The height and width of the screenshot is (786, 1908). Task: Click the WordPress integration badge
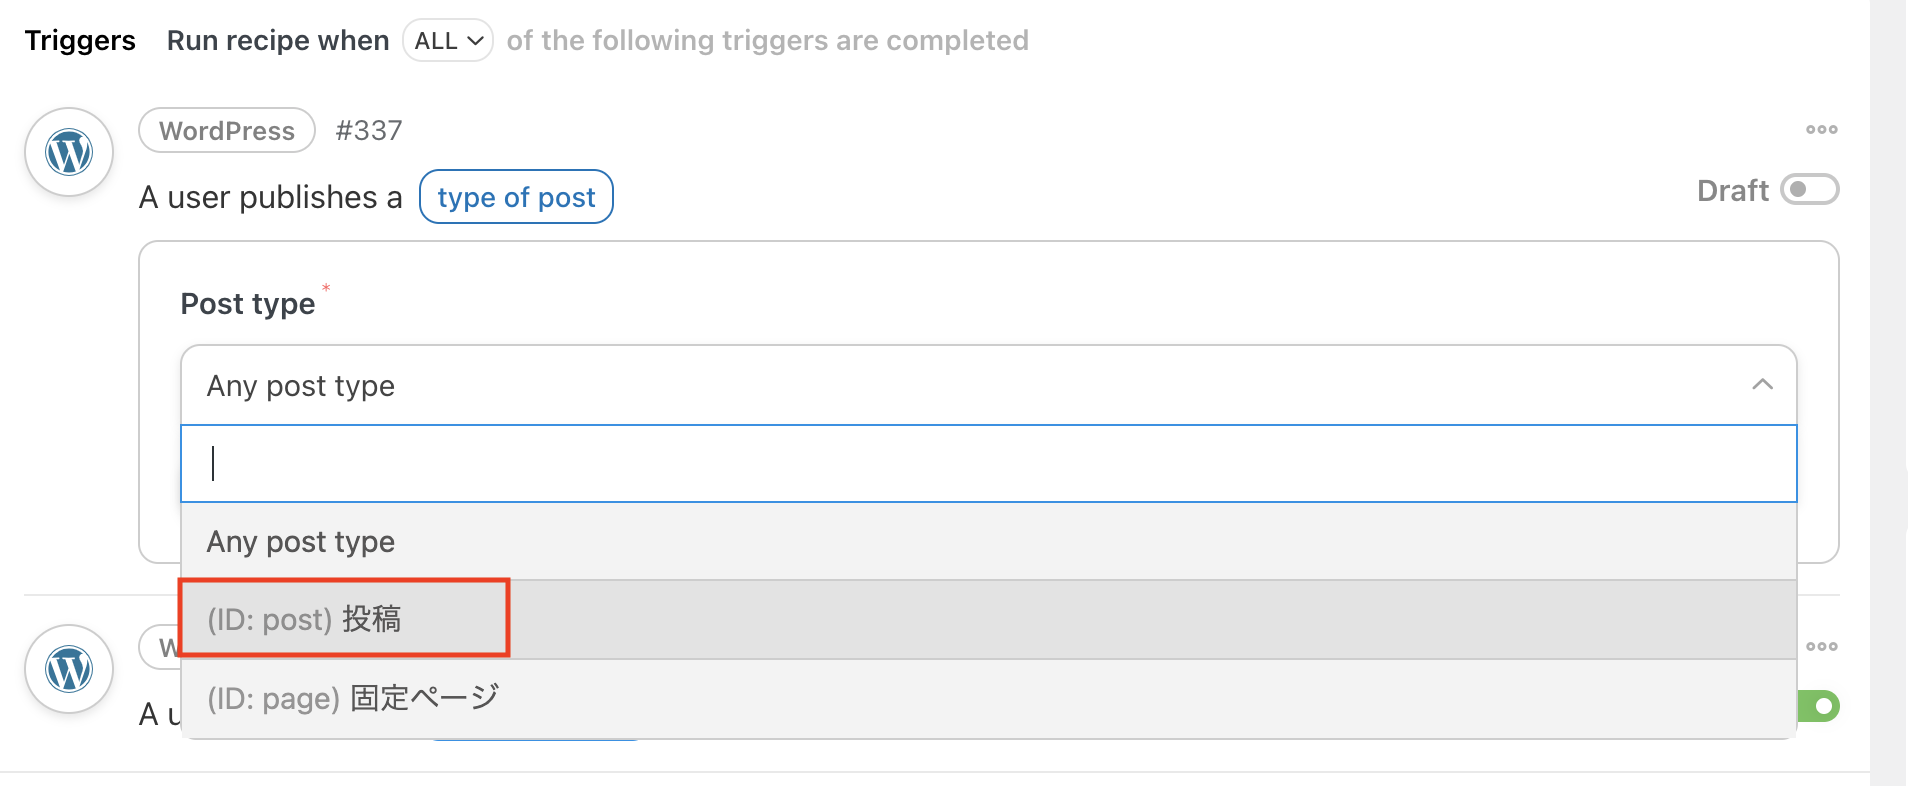pyautogui.click(x=227, y=130)
